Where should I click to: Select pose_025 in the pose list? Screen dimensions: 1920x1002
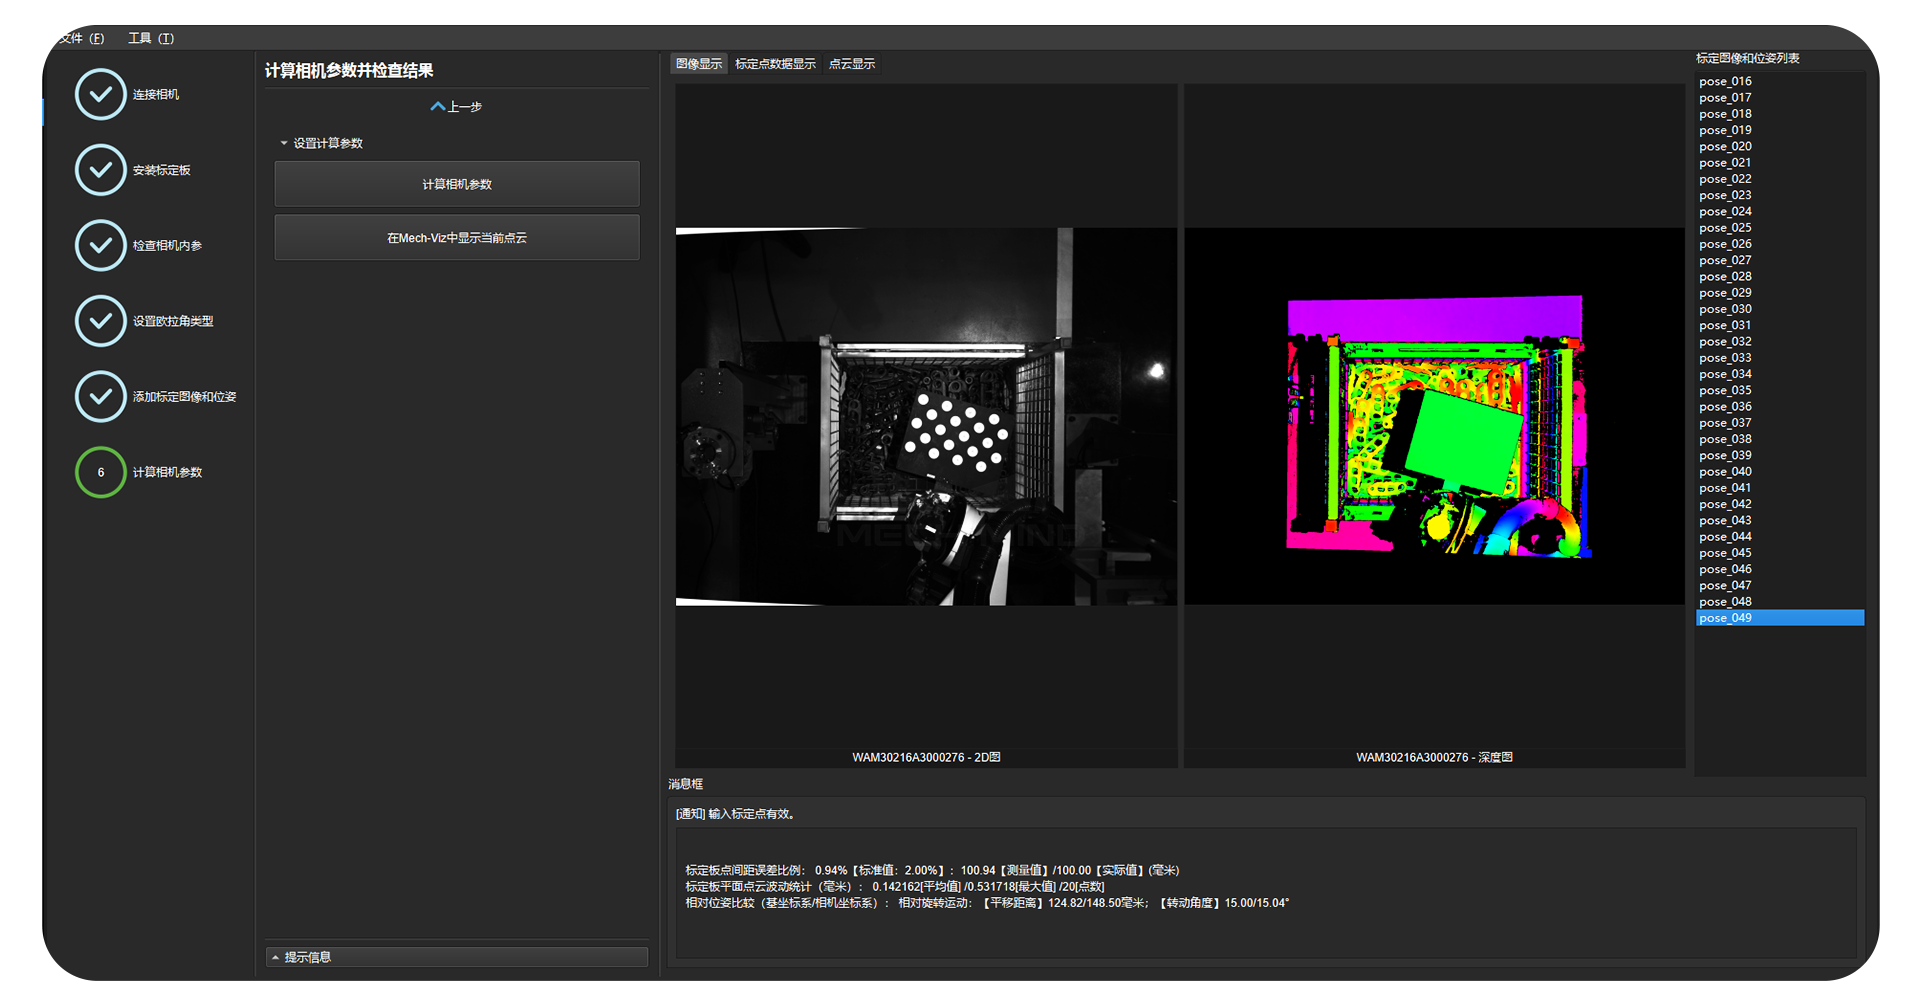pyautogui.click(x=1780, y=227)
